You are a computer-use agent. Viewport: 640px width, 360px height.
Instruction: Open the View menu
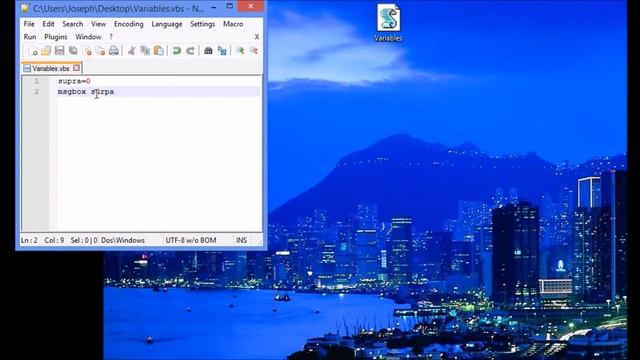click(x=98, y=24)
